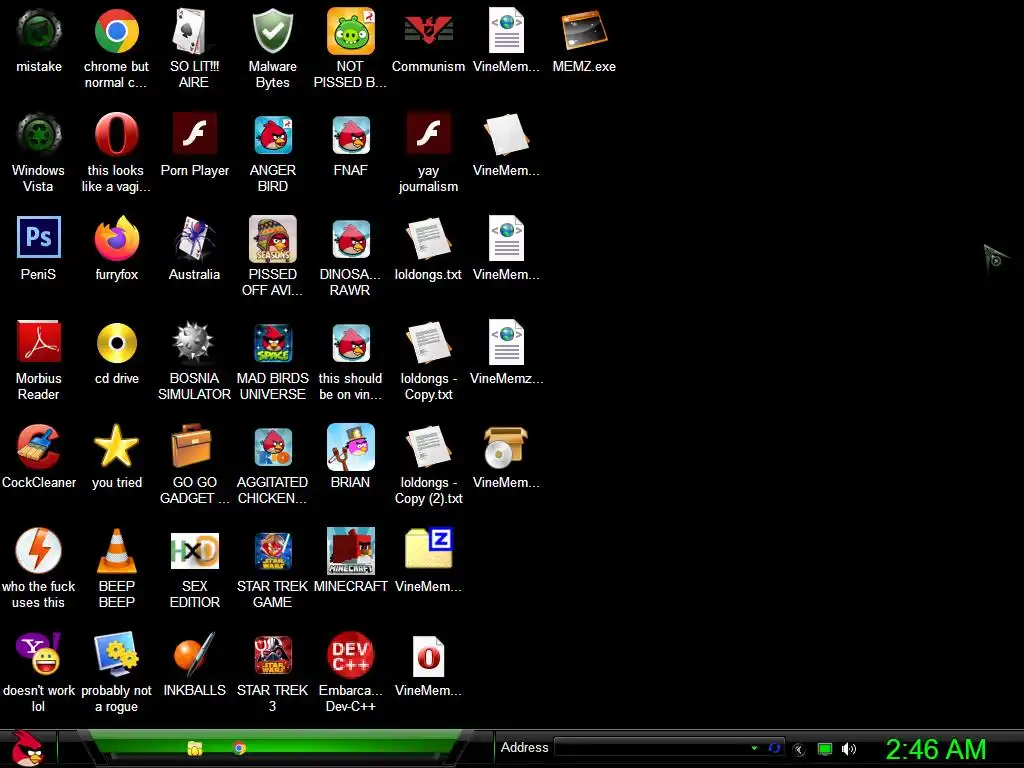
Task: Open the CCleaner brush icon
Action: click(x=39, y=446)
